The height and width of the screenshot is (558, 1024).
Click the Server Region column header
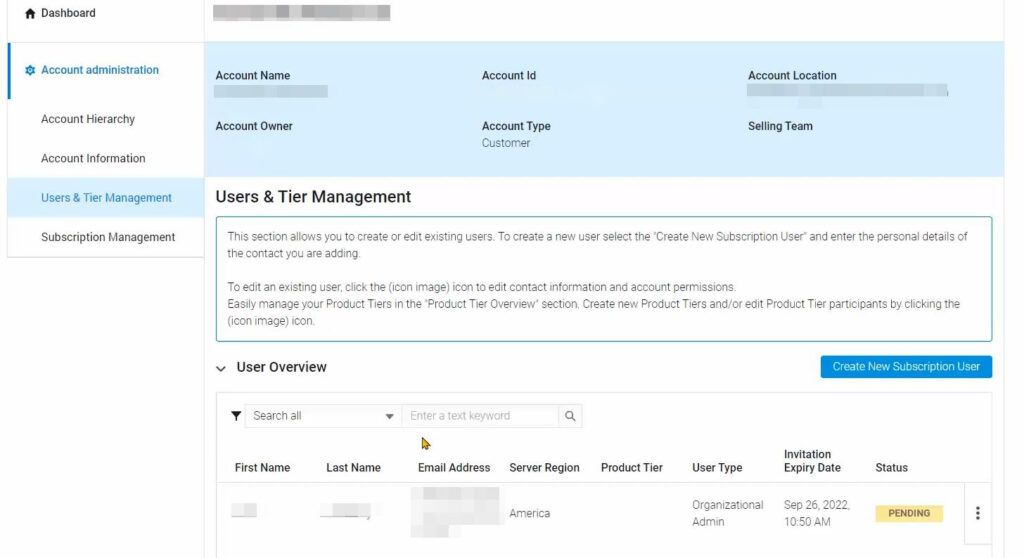click(544, 468)
